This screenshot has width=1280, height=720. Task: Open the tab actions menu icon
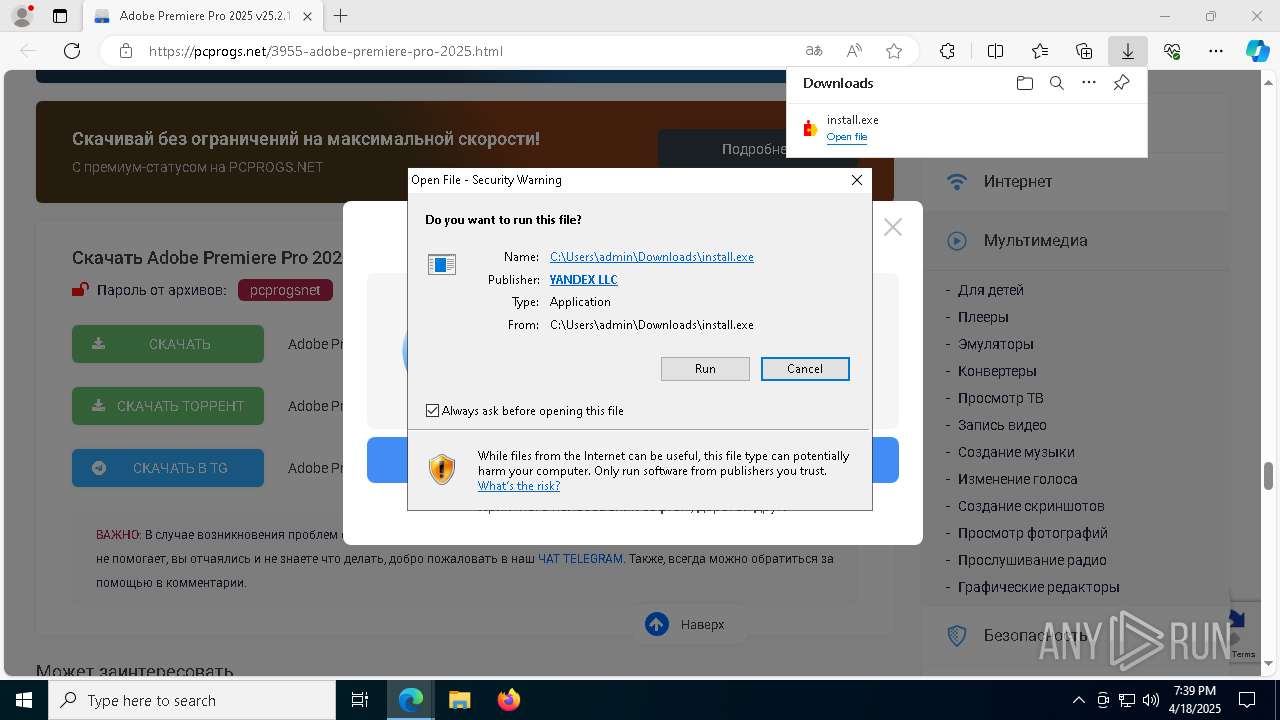pos(60,16)
